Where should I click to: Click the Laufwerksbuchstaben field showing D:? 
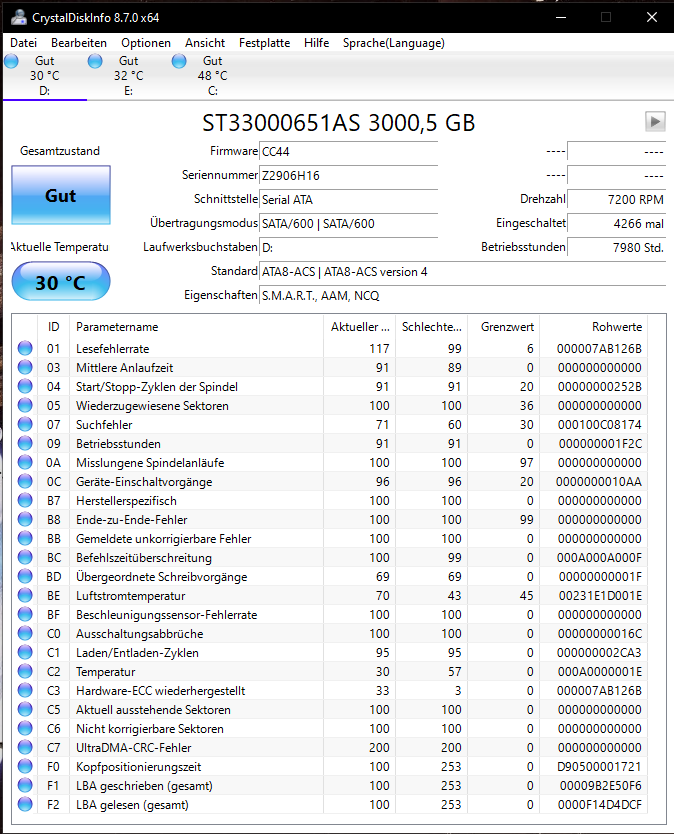[348, 247]
